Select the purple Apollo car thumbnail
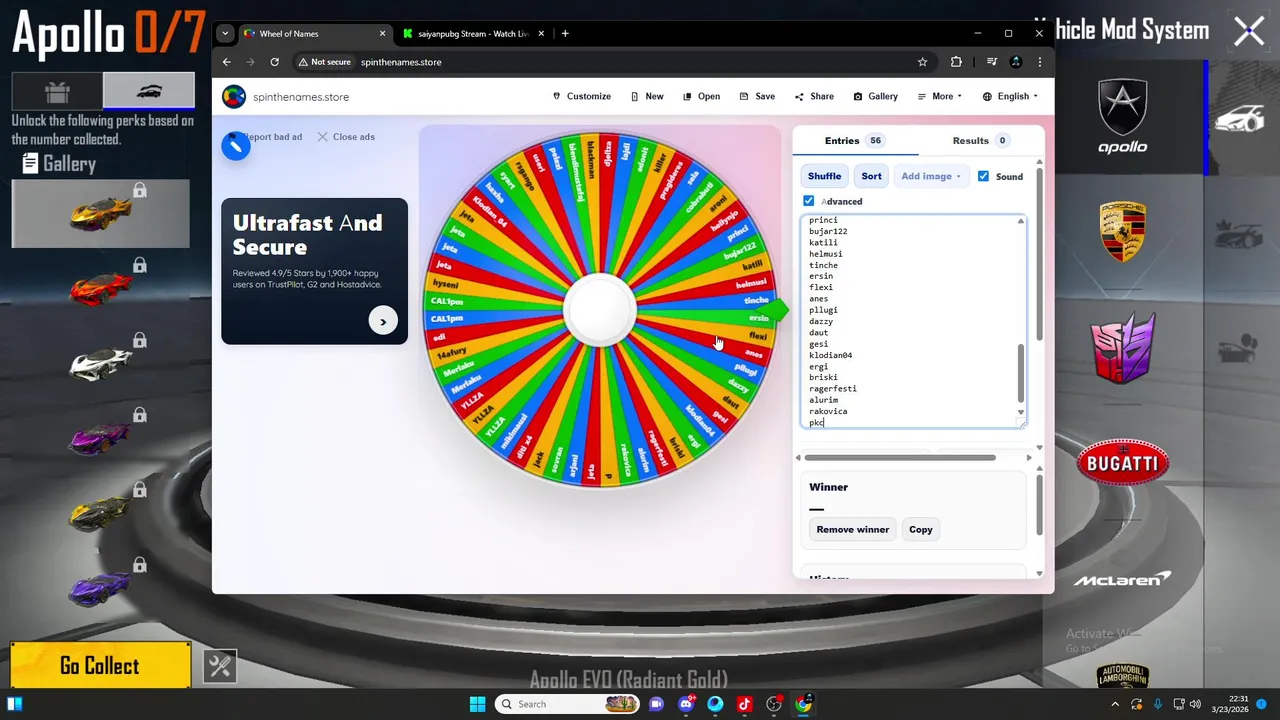Screen dimensions: 1280x720 coord(100,437)
